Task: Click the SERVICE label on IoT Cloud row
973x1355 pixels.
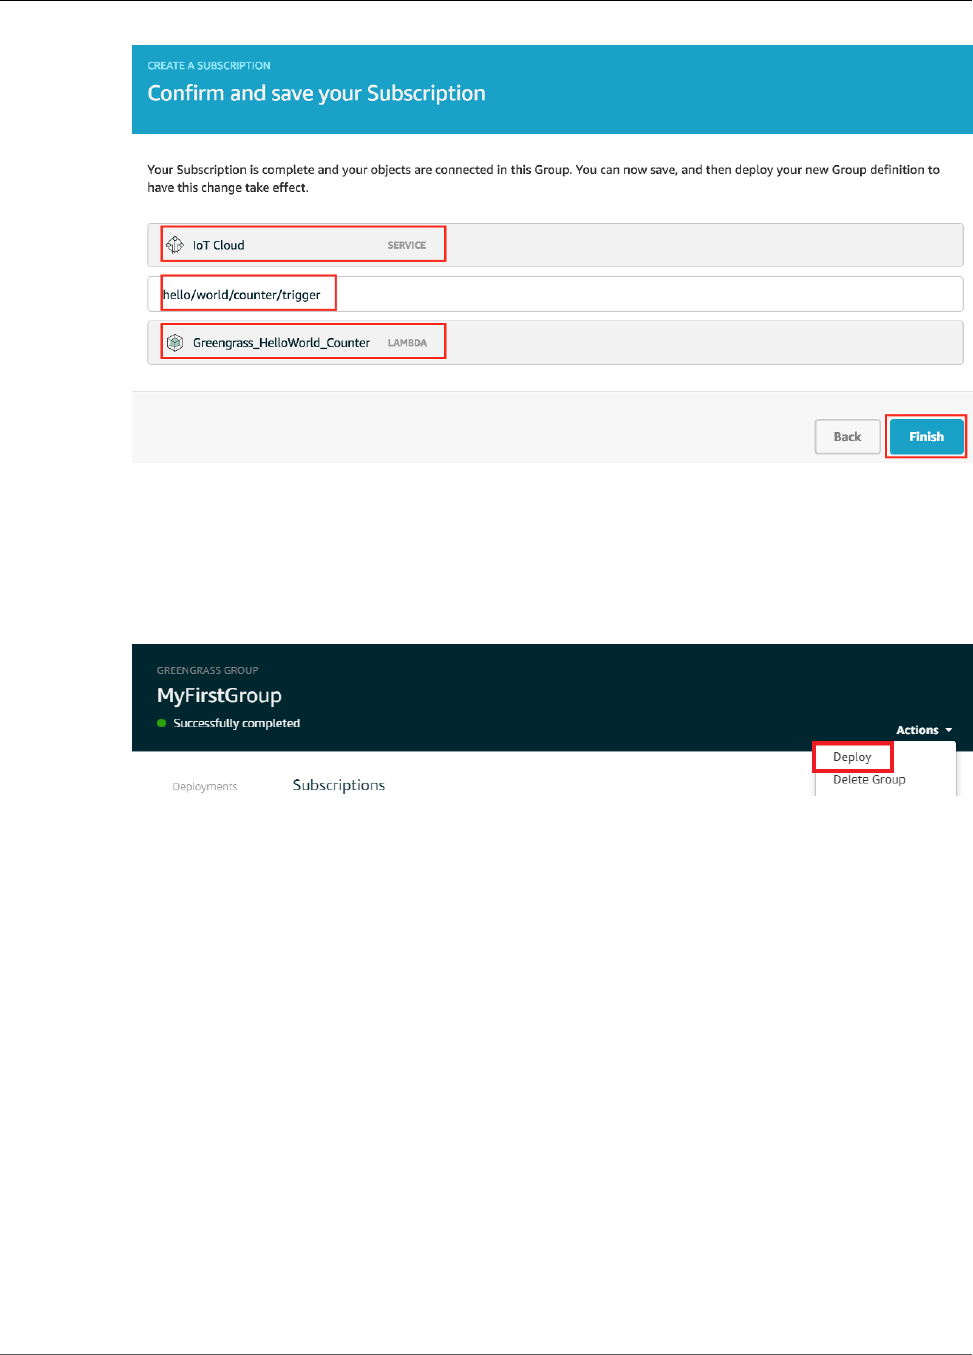Action: (407, 245)
